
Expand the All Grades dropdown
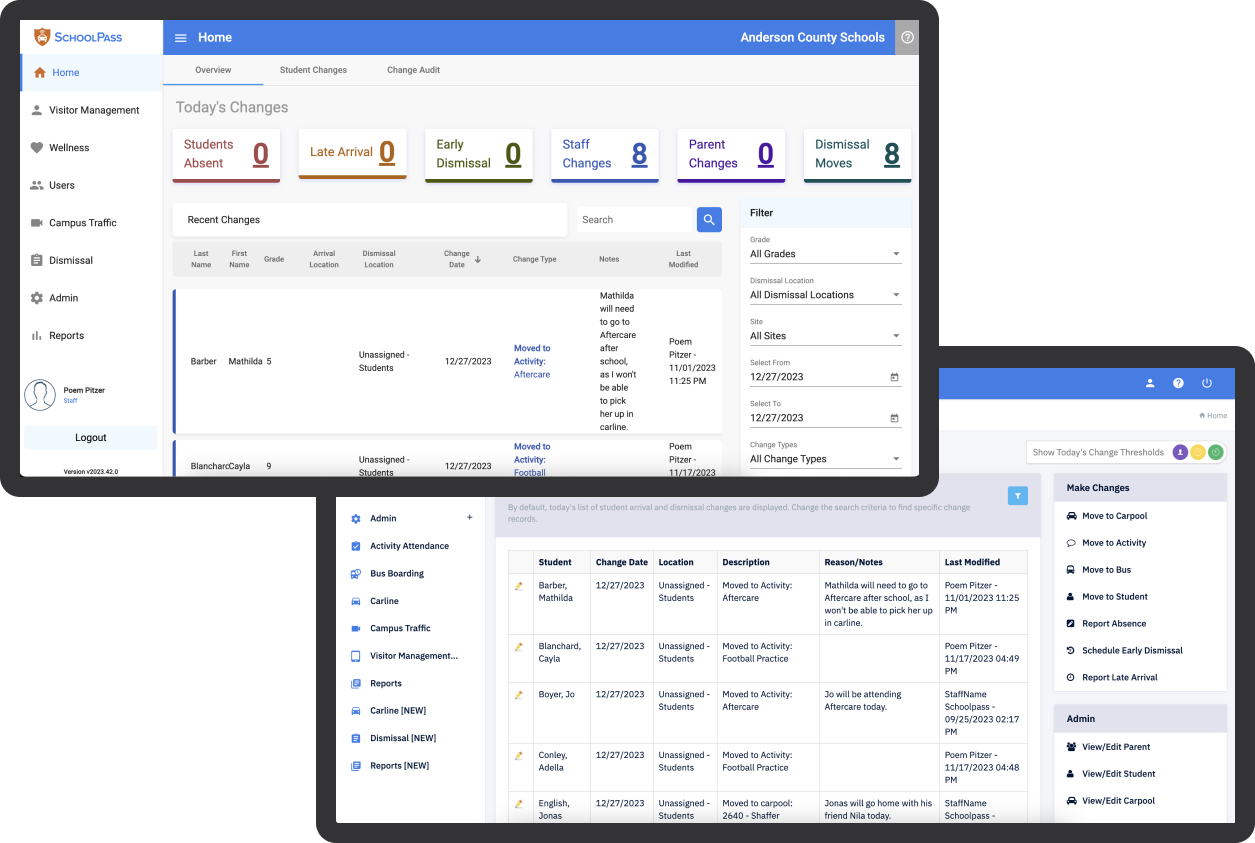(x=825, y=254)
